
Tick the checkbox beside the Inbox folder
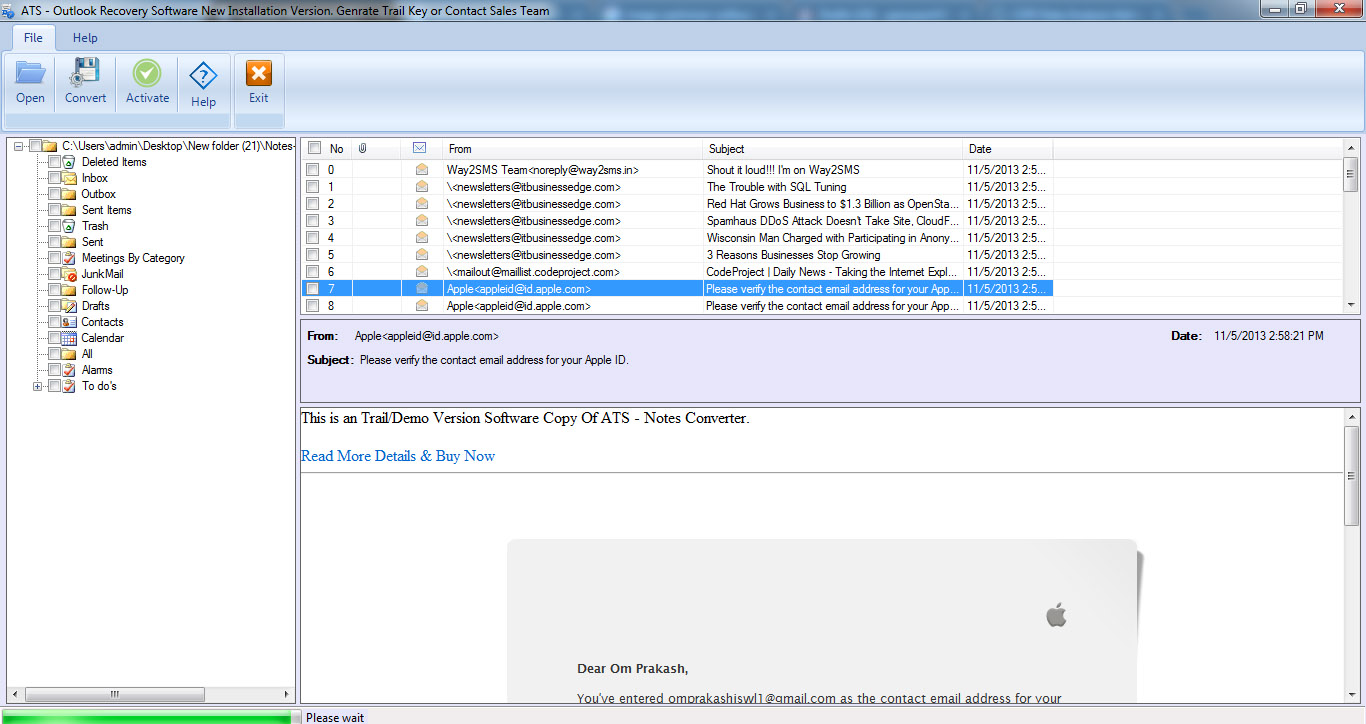(x=54, y=177)
